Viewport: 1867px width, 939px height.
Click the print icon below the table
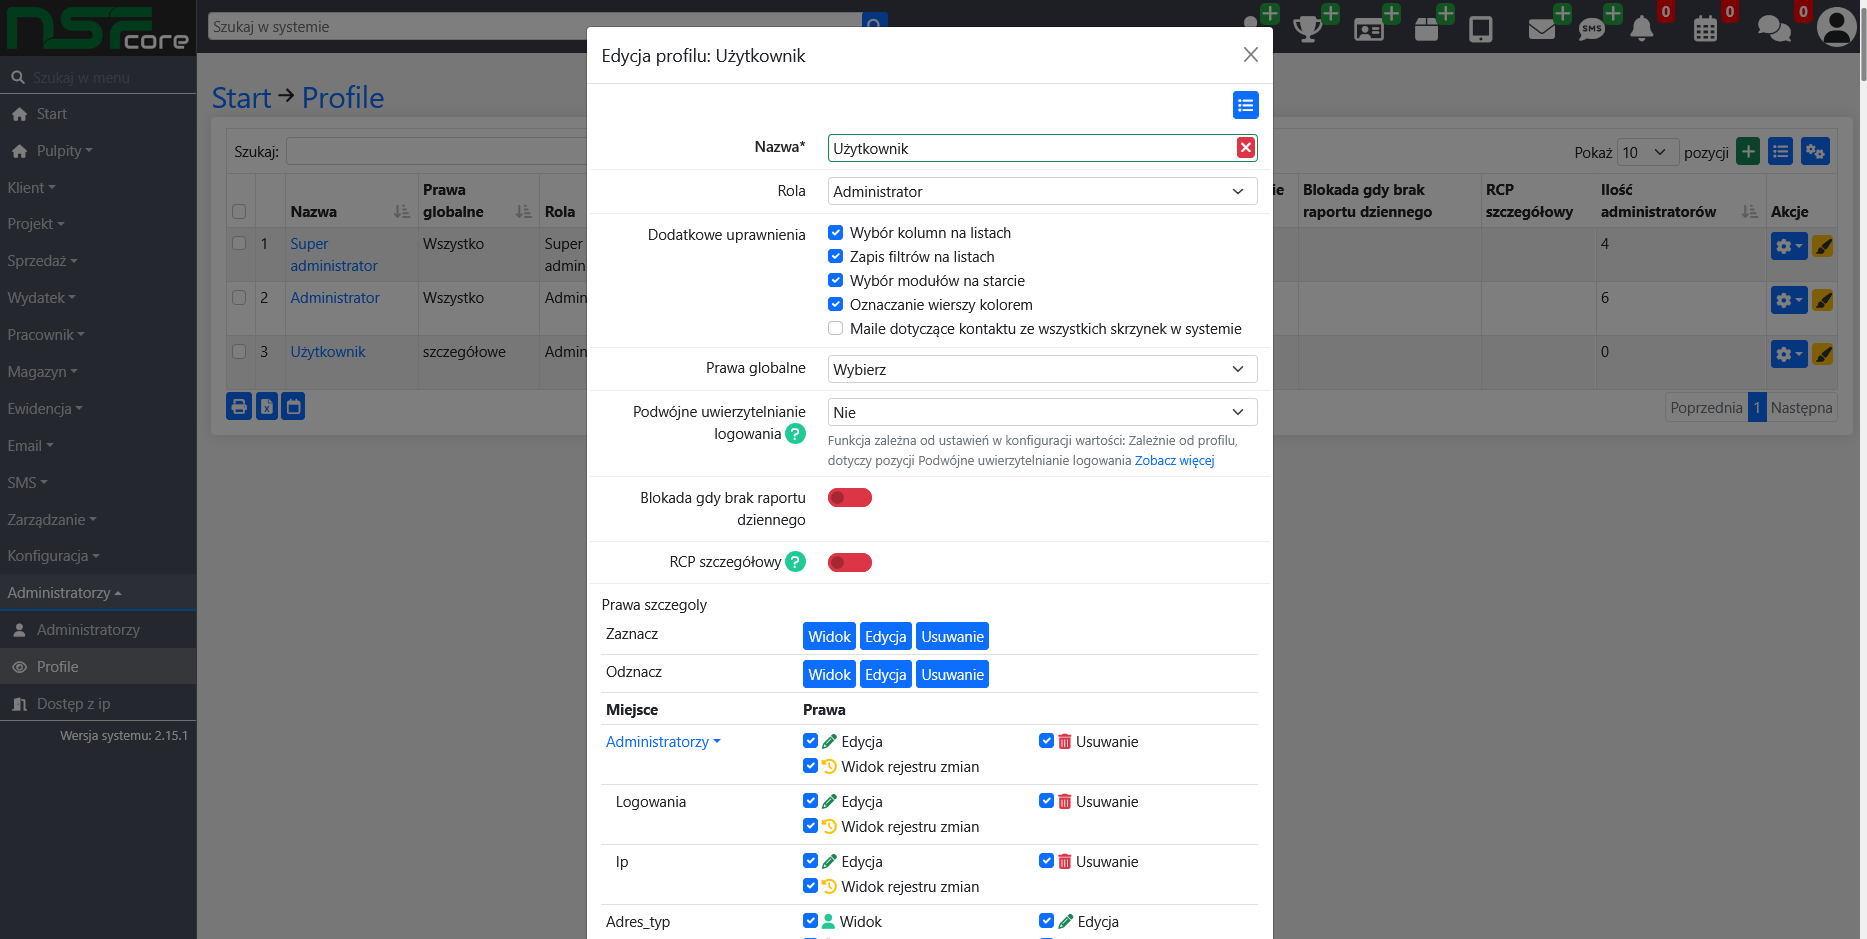[x=239, y=406]
